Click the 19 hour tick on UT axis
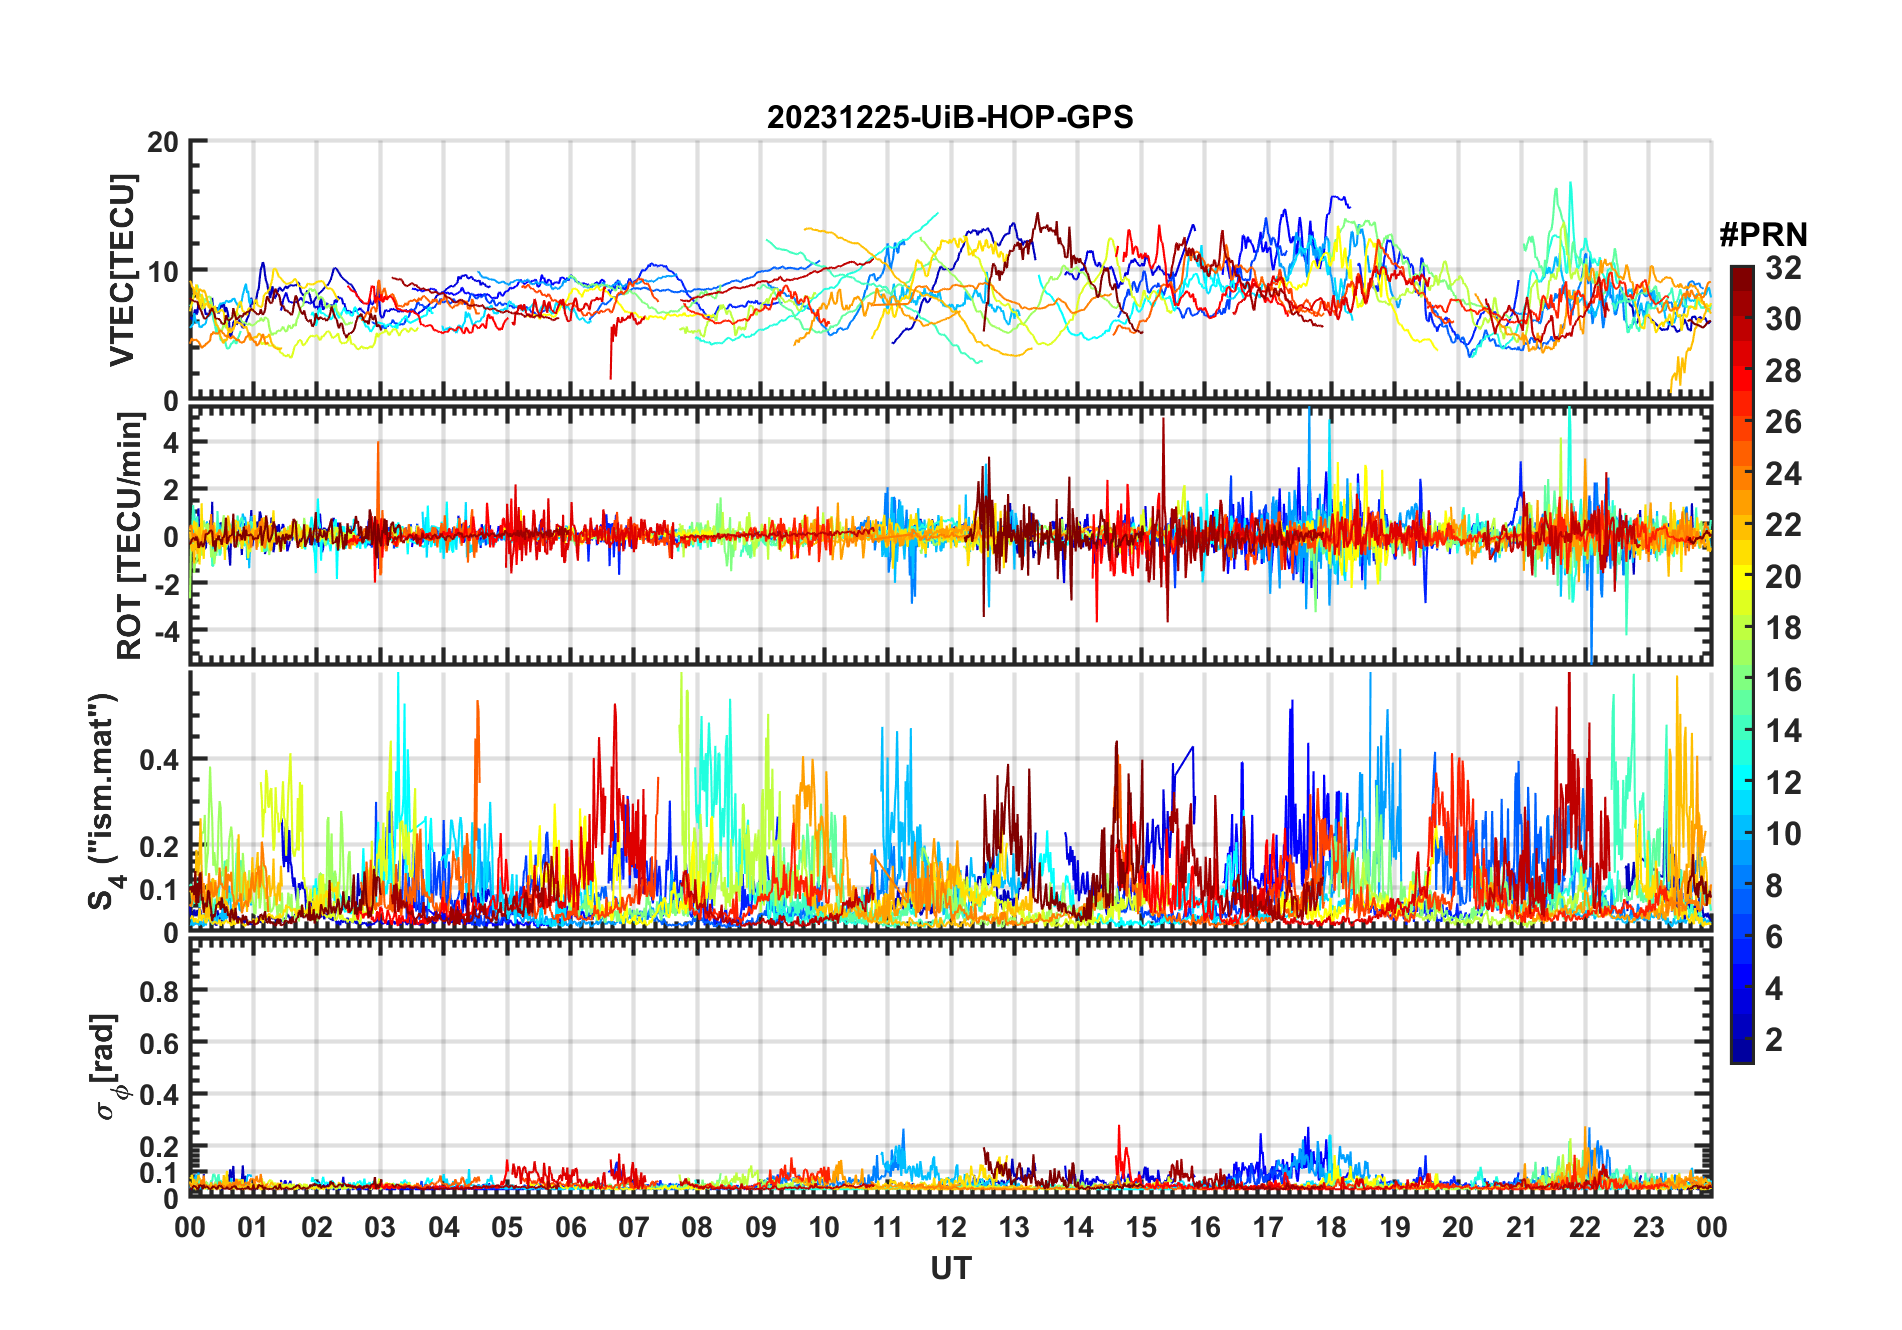This screenshot has width=1902, height=1330. click(x=1395, y=1227)
